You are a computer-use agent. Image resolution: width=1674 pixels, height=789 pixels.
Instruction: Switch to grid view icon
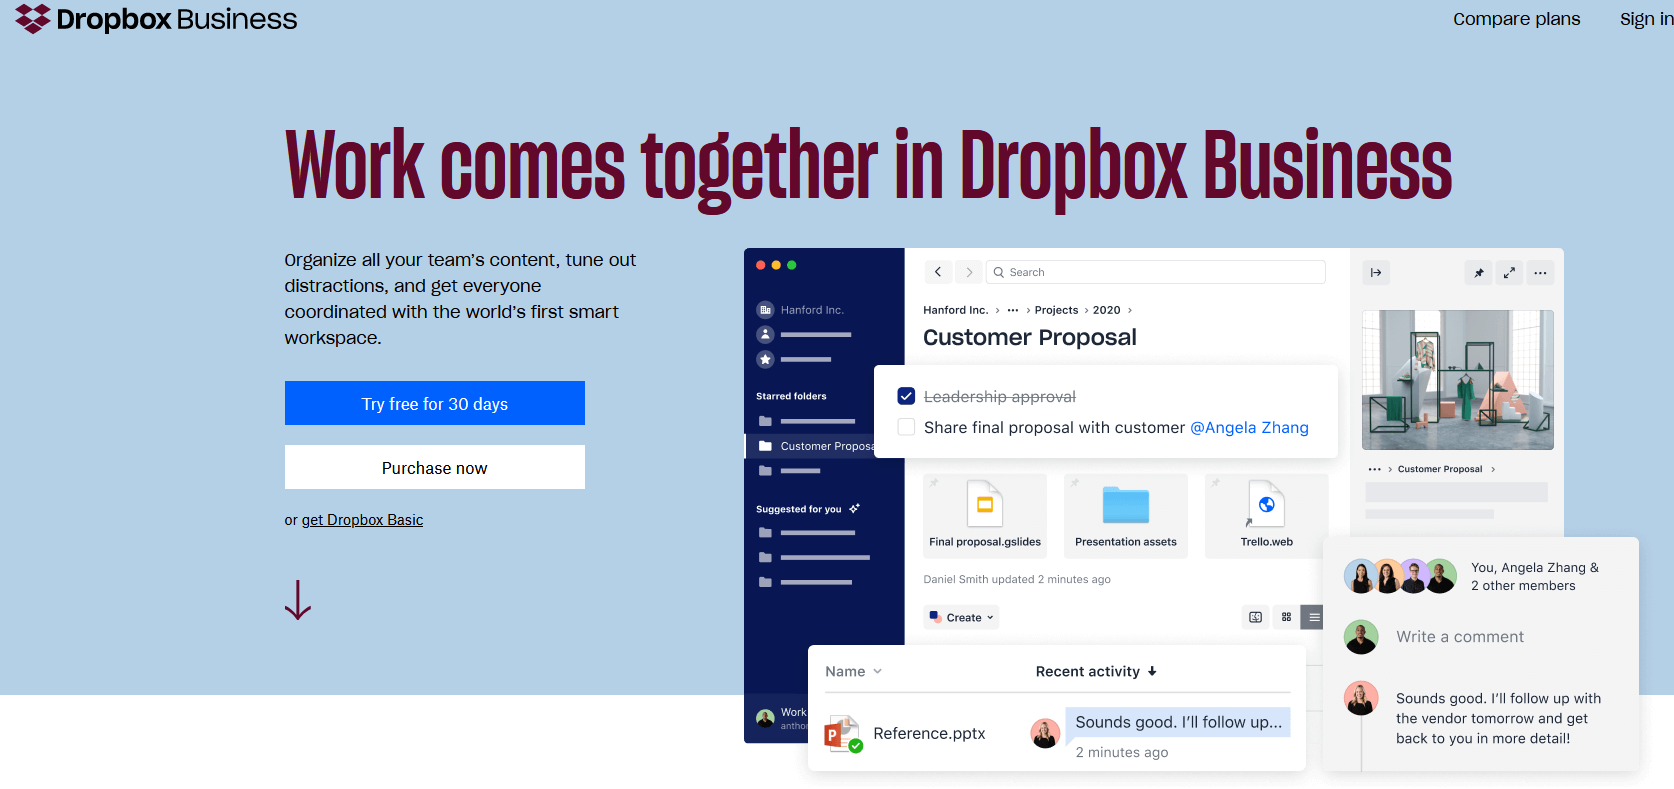click(1286, 617)
